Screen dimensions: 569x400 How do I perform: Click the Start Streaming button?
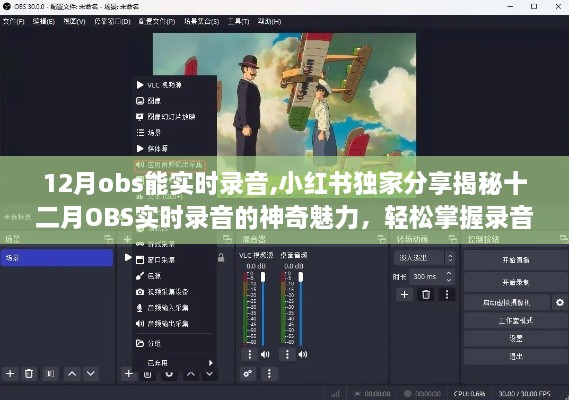[515, 260]
